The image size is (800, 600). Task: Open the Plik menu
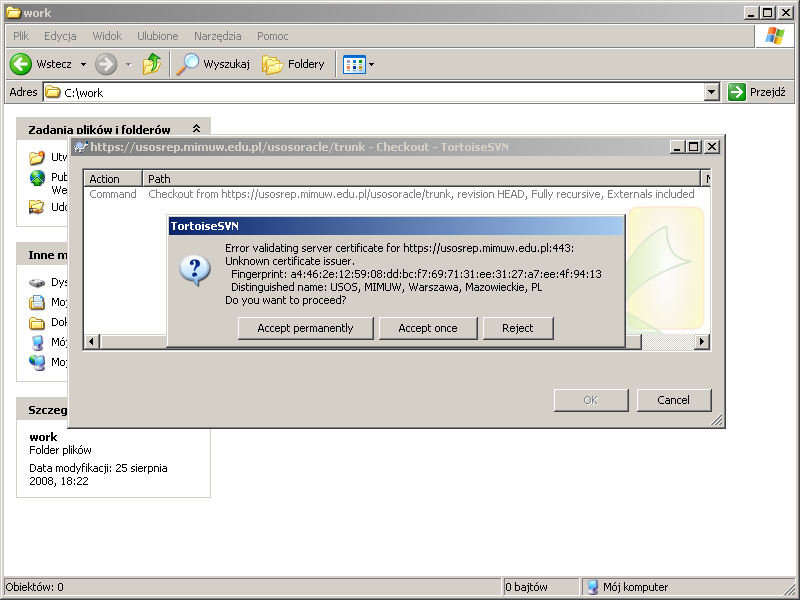(21, 36)
